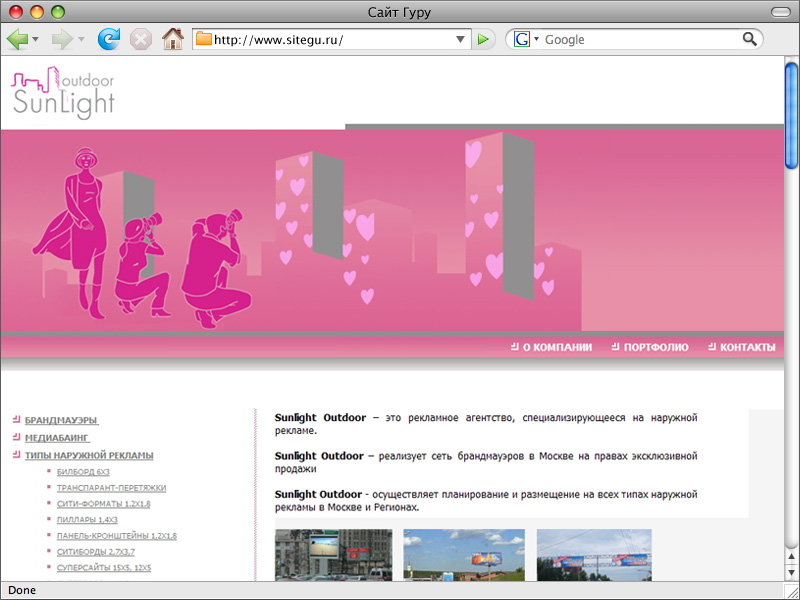The height and width of the screenshot is (600, 800).
Task: Open the МЕДИАБАИНГ link
Action: click(57, 438)
